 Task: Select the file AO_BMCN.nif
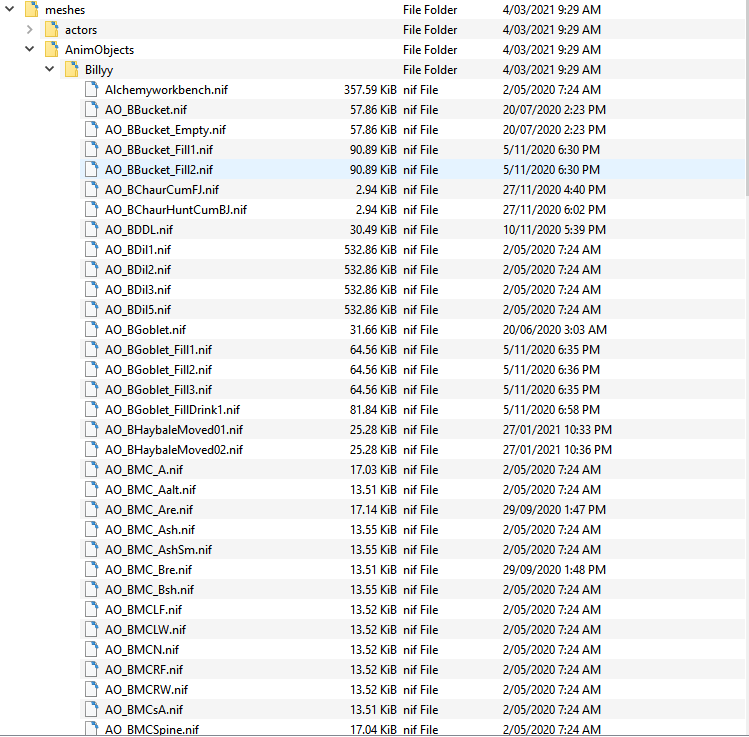(142, 650)
